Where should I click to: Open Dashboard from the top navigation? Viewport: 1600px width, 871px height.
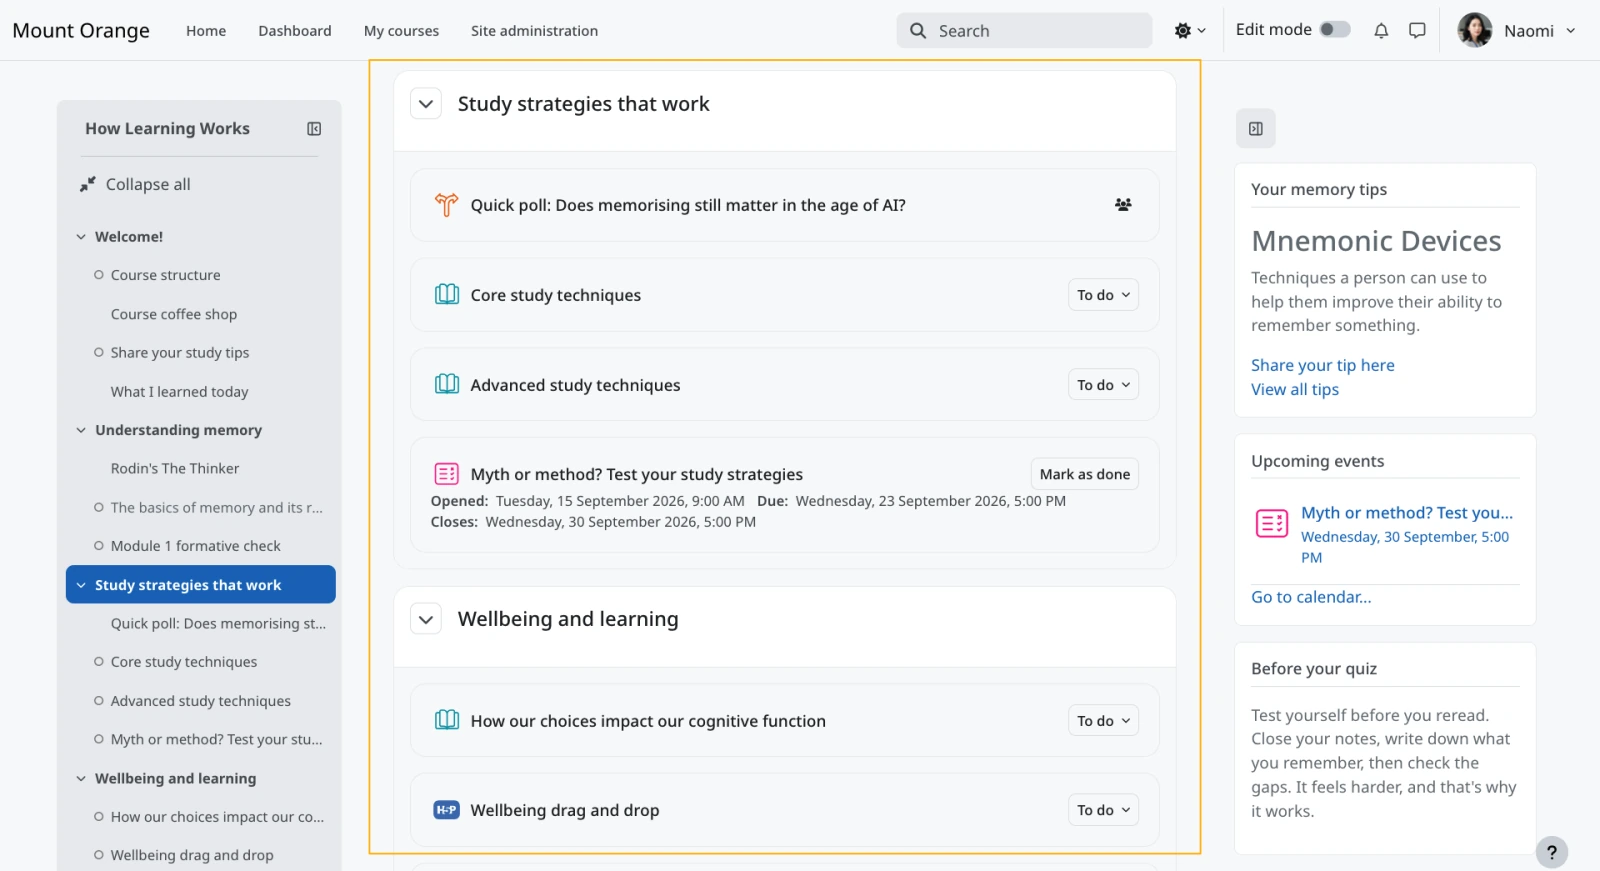(x=295, y=31)
